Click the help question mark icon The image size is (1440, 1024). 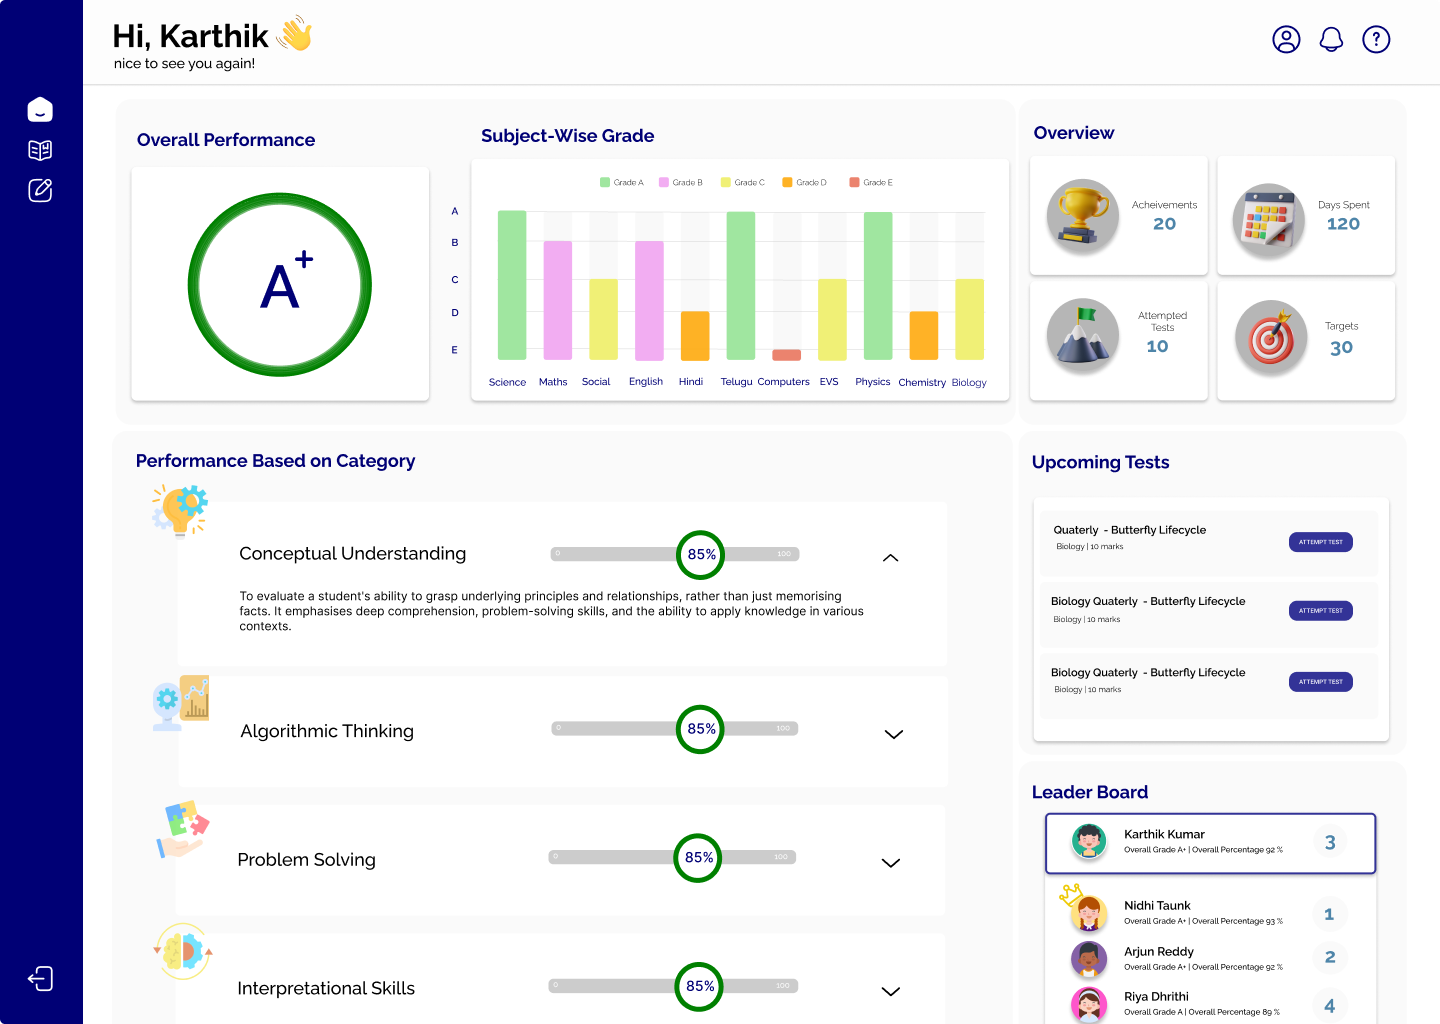click(x=1376, y=39)
